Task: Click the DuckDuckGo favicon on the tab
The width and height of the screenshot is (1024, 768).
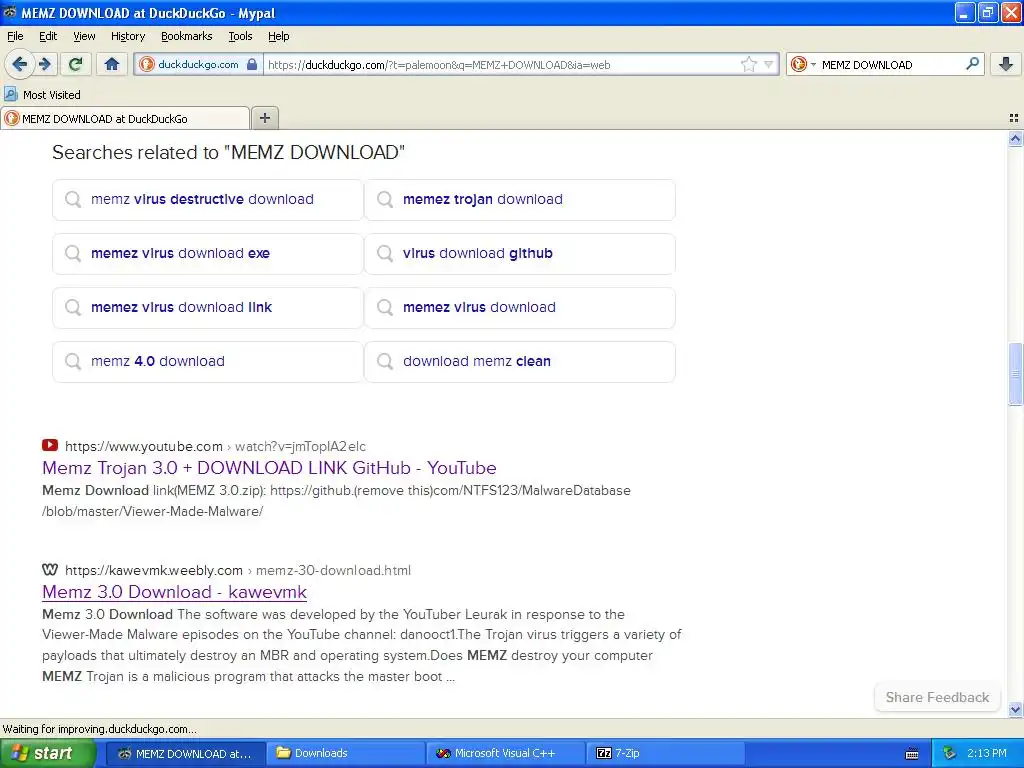Action: click(12, 118)
